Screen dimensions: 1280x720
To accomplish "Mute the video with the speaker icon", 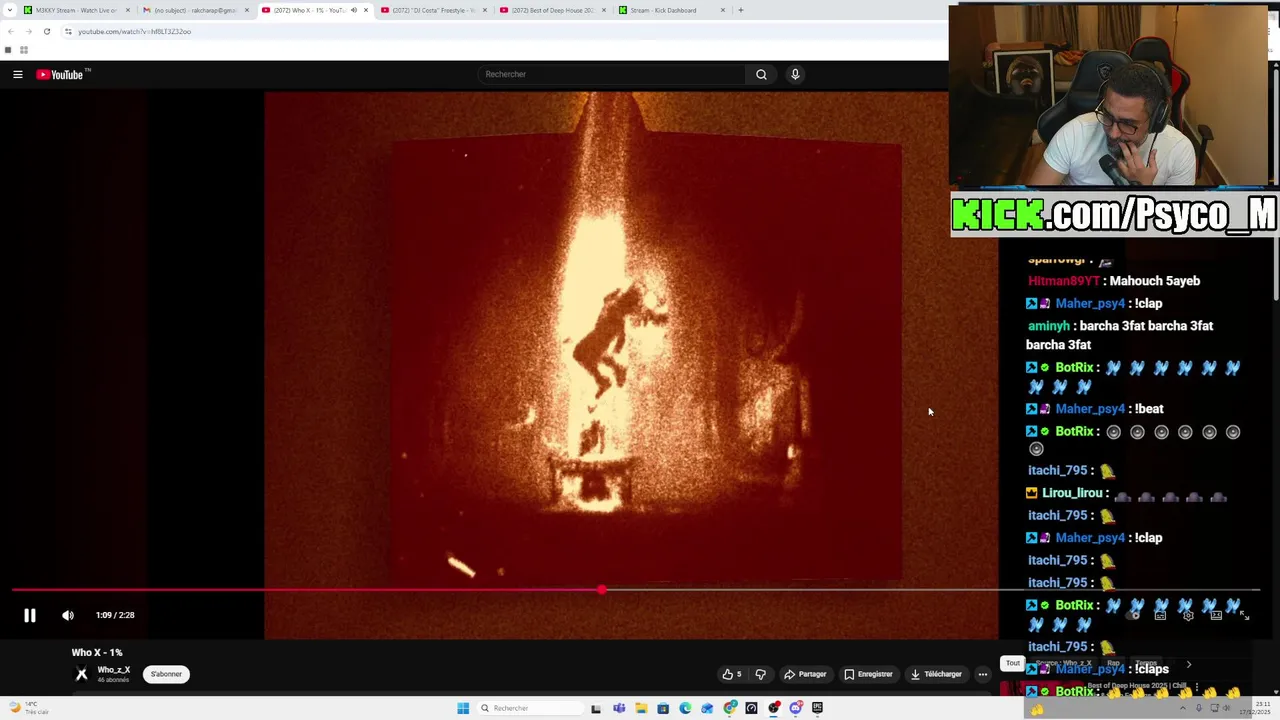I will 68,616.
